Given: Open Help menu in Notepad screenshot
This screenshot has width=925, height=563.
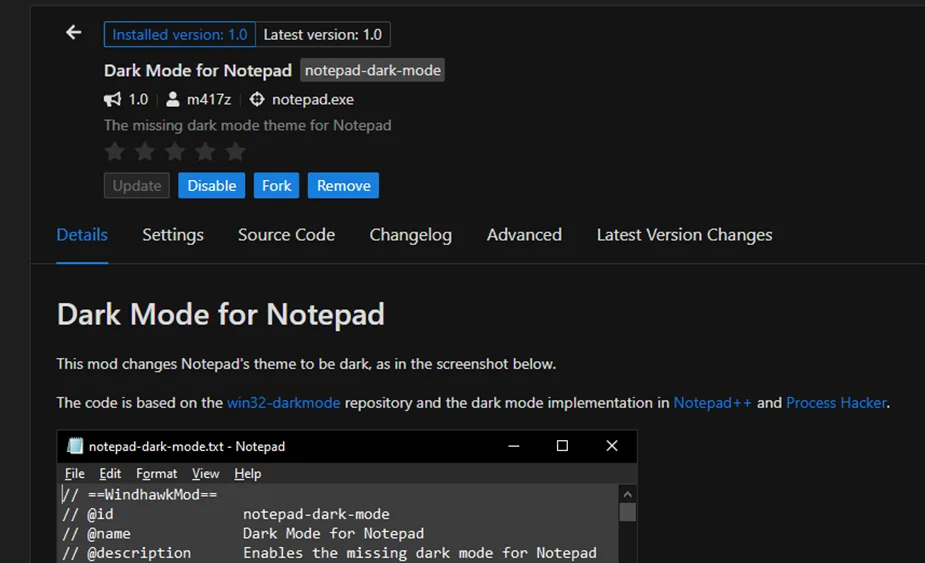Looking at the screenshot, I should pyautogui.click(x=247, y=473).
